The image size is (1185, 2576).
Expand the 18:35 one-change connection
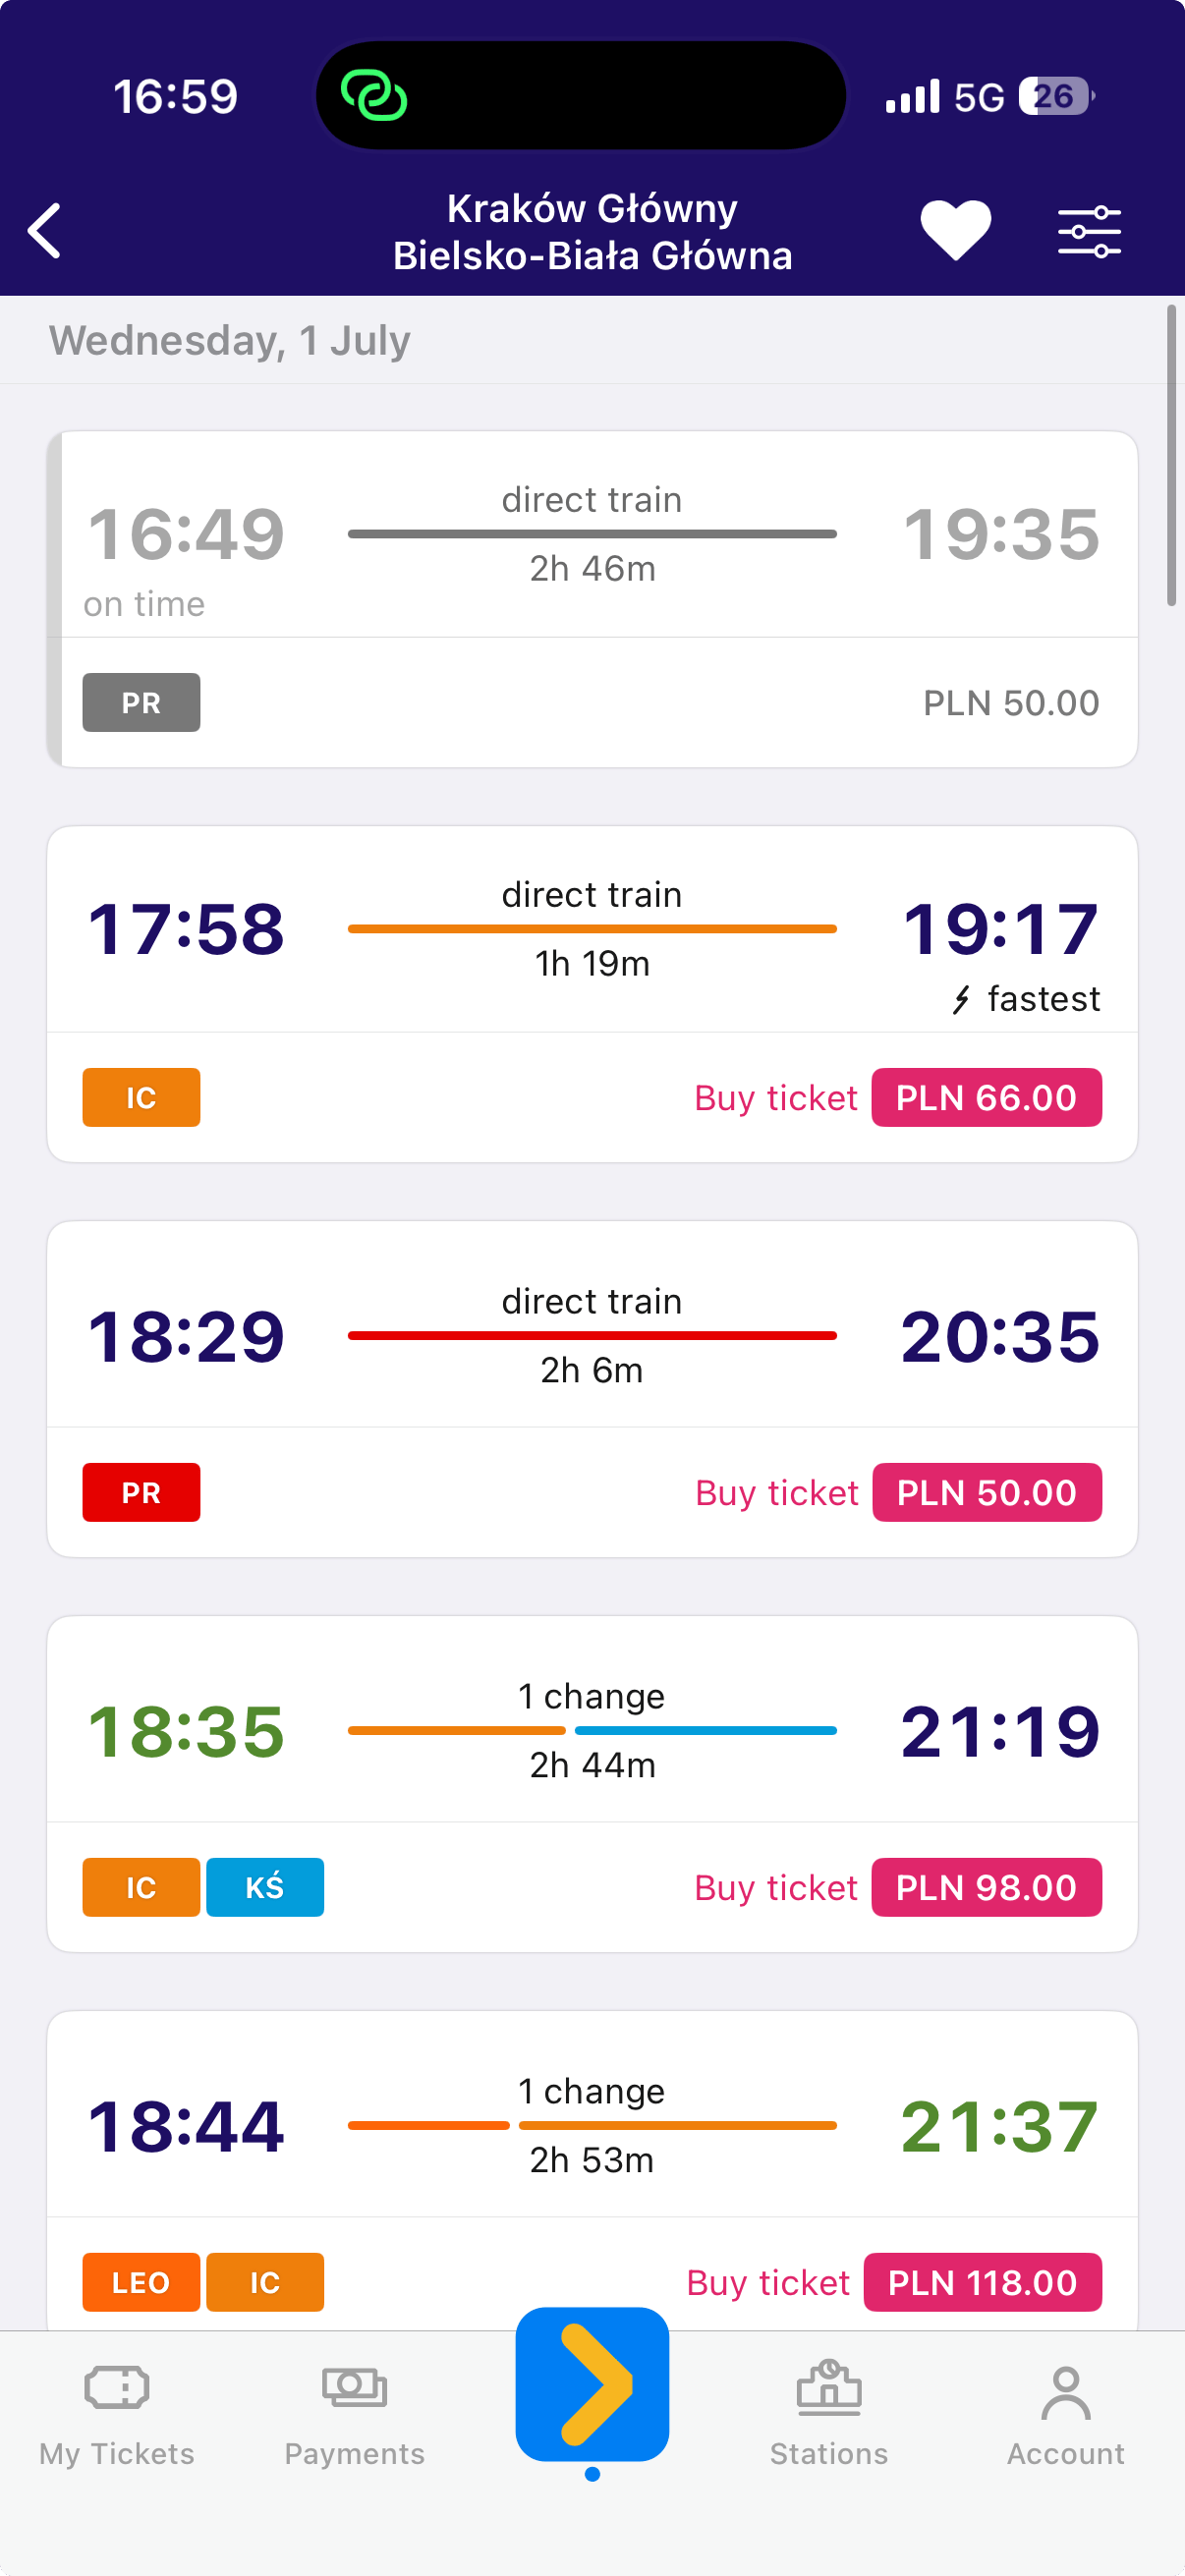click(x=592, y=1720)
